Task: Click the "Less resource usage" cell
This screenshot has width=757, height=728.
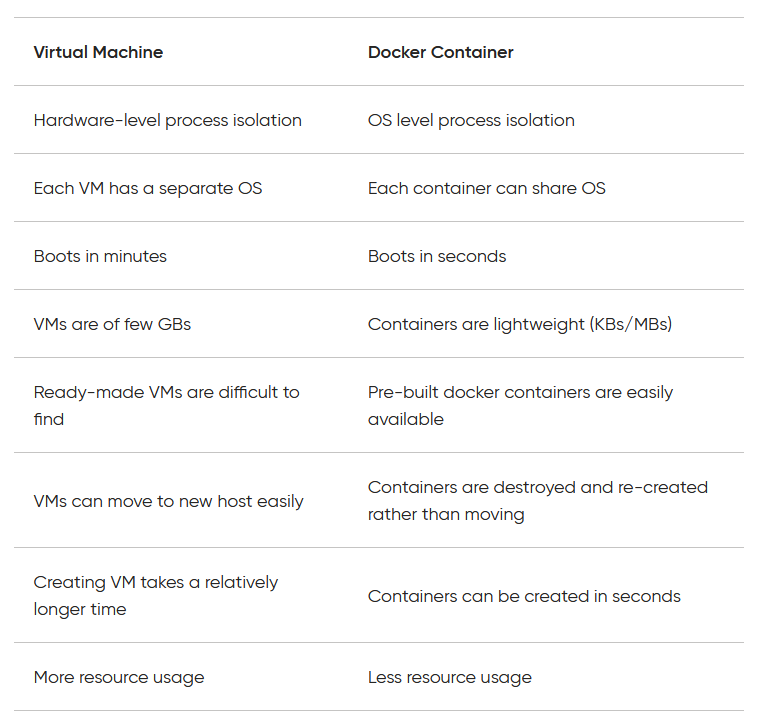Action: [x=449, y=677]
